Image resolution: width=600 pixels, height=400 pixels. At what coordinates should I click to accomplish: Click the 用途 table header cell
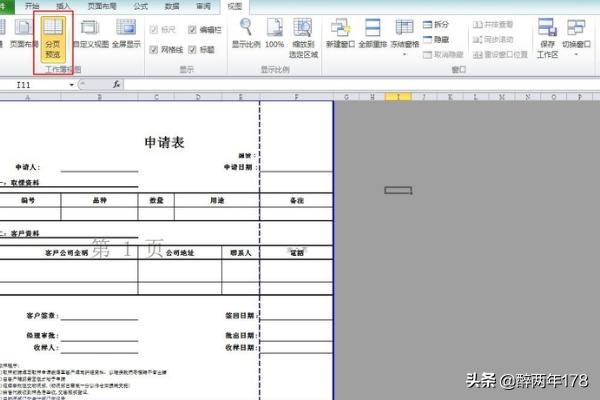(x=217, y=200)
